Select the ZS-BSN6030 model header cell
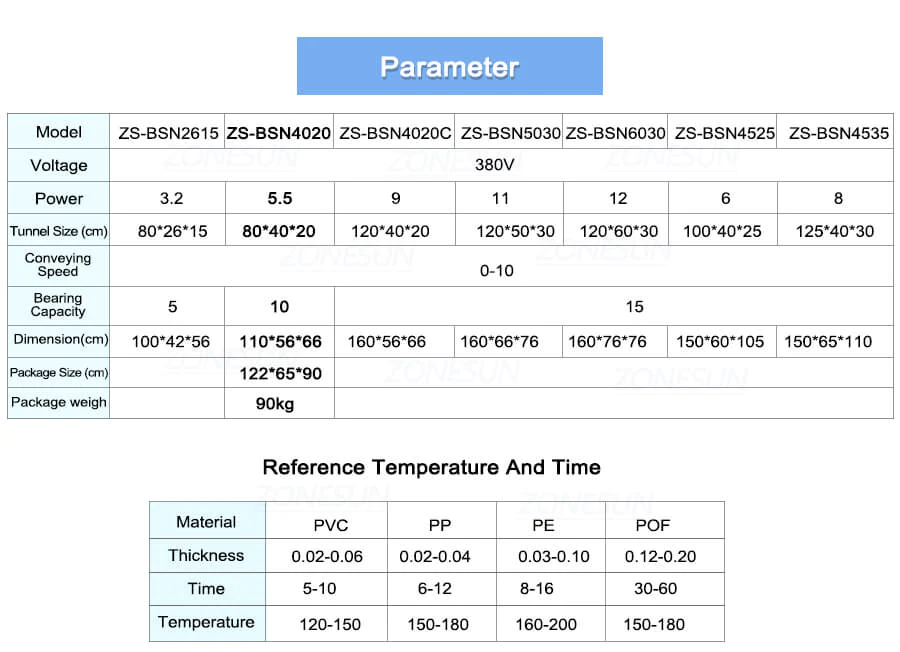Image resolution: width=900 pixels, height=652 pixels. [x=615, y=132]
